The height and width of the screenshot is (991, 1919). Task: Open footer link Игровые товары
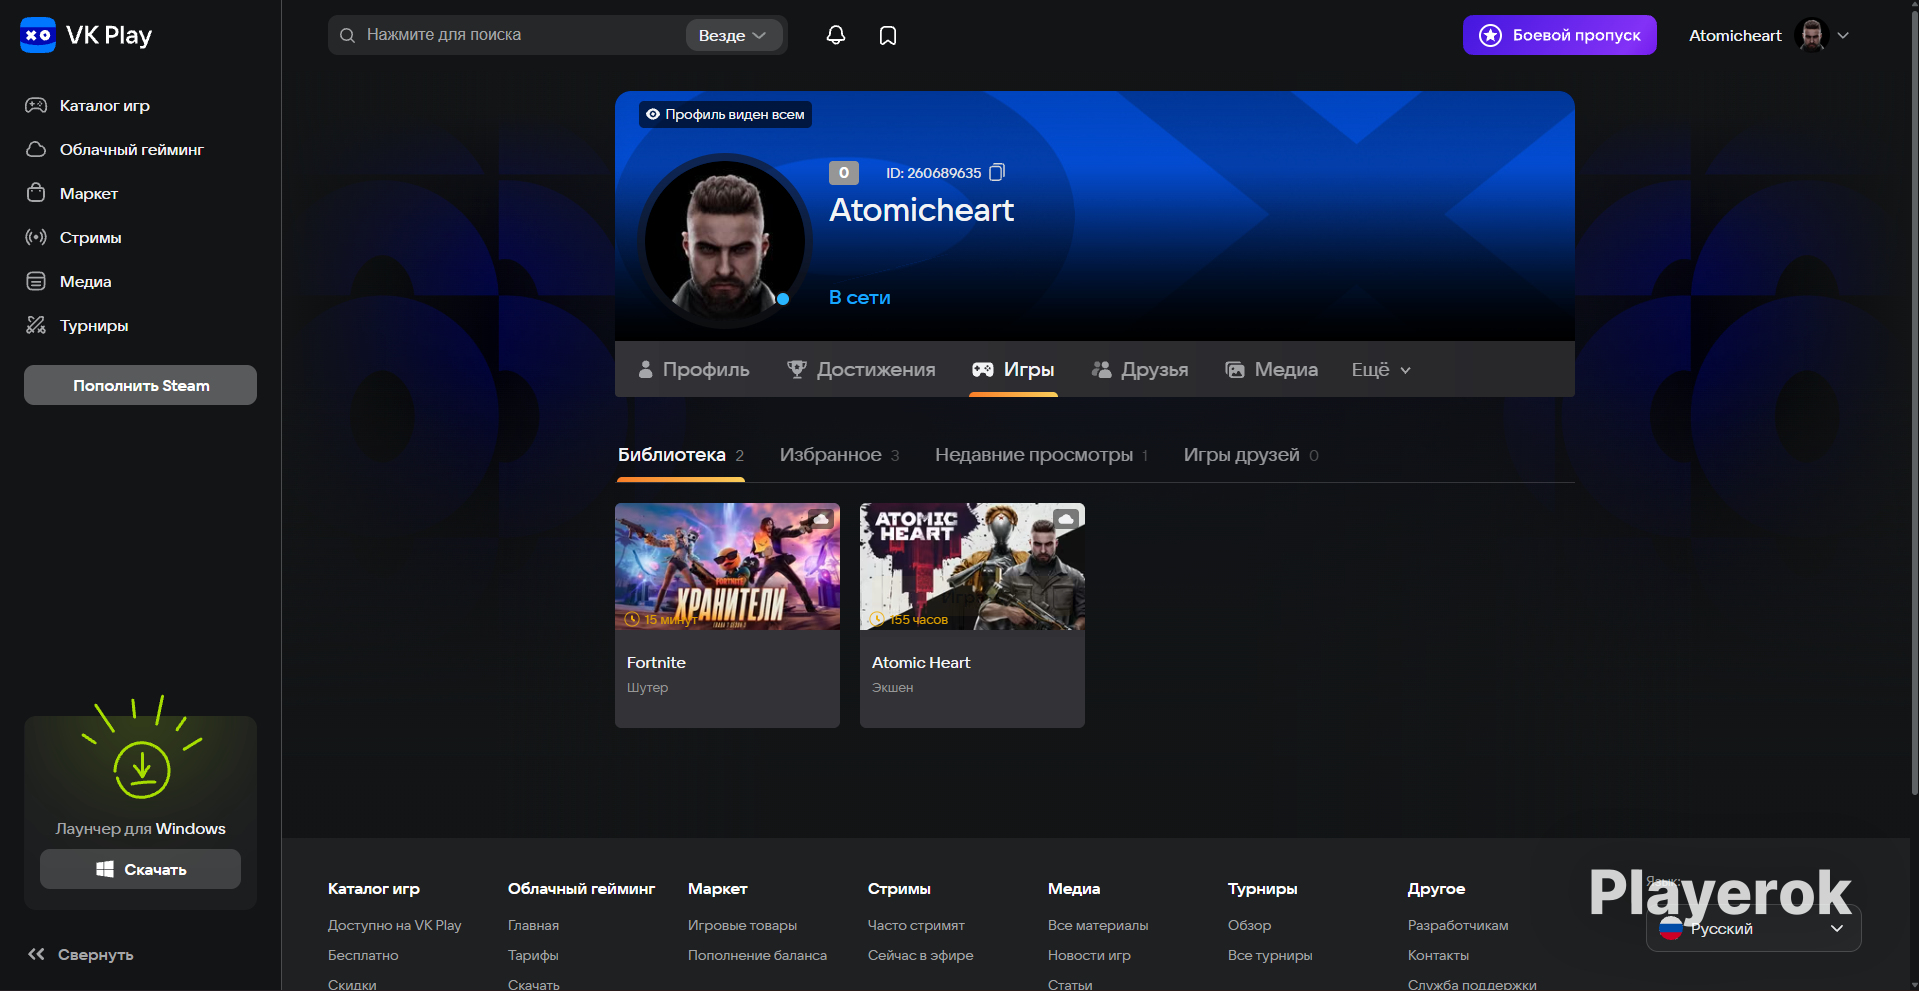[742, 925]
